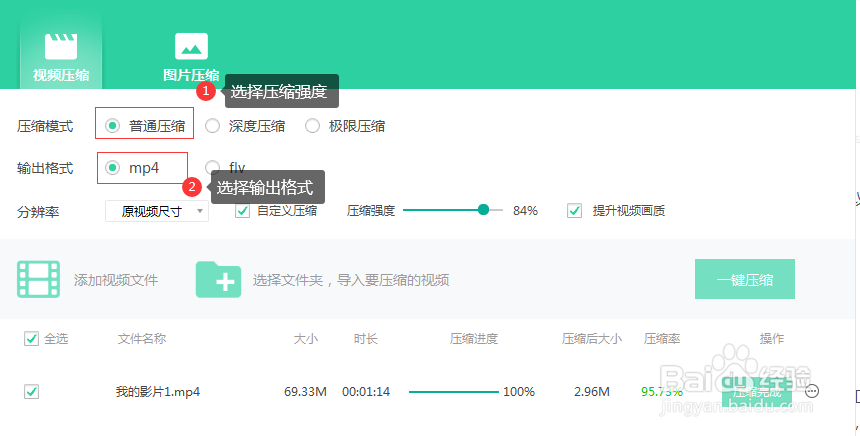Viewport: 860px width, 436px height.
Task: Click the 100% compression progress bar
Action: pyautogui.click(x=454, y=392)
